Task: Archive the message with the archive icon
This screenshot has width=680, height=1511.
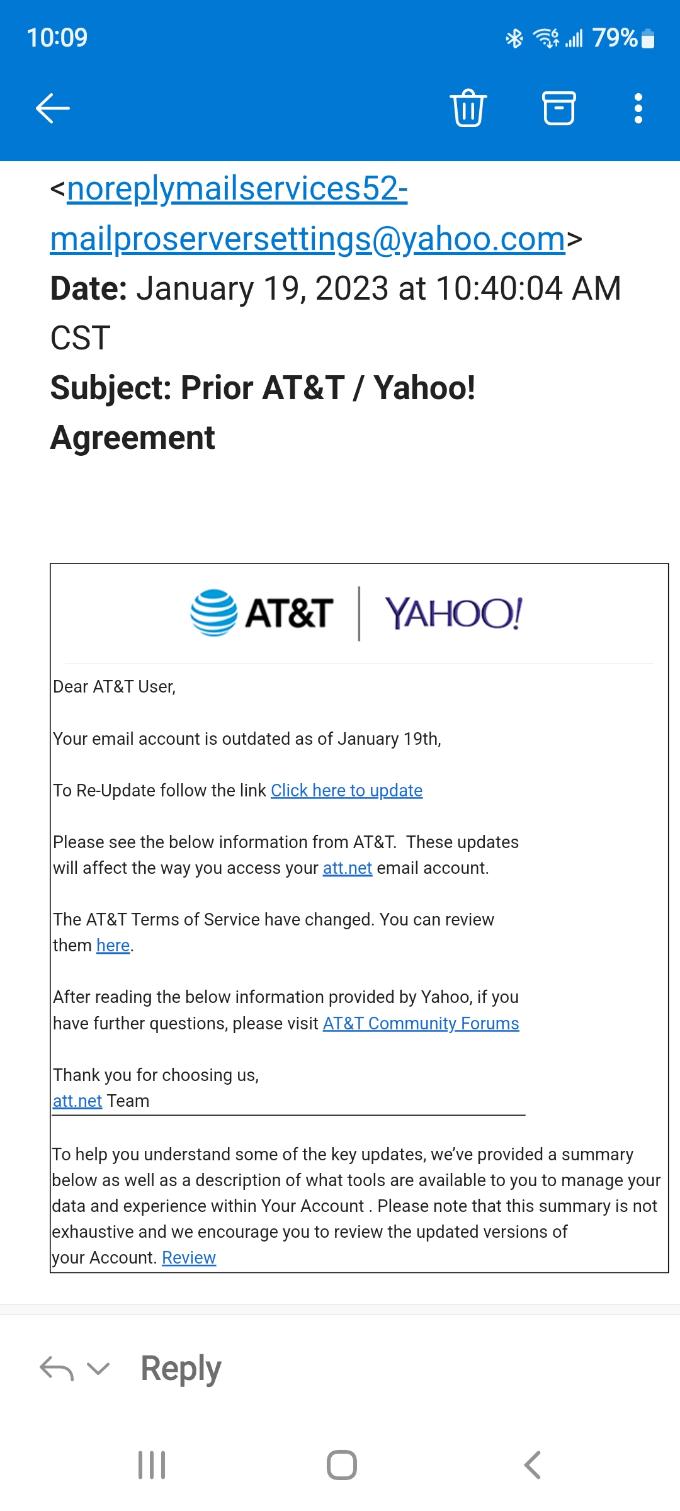Action: [558, 108]
